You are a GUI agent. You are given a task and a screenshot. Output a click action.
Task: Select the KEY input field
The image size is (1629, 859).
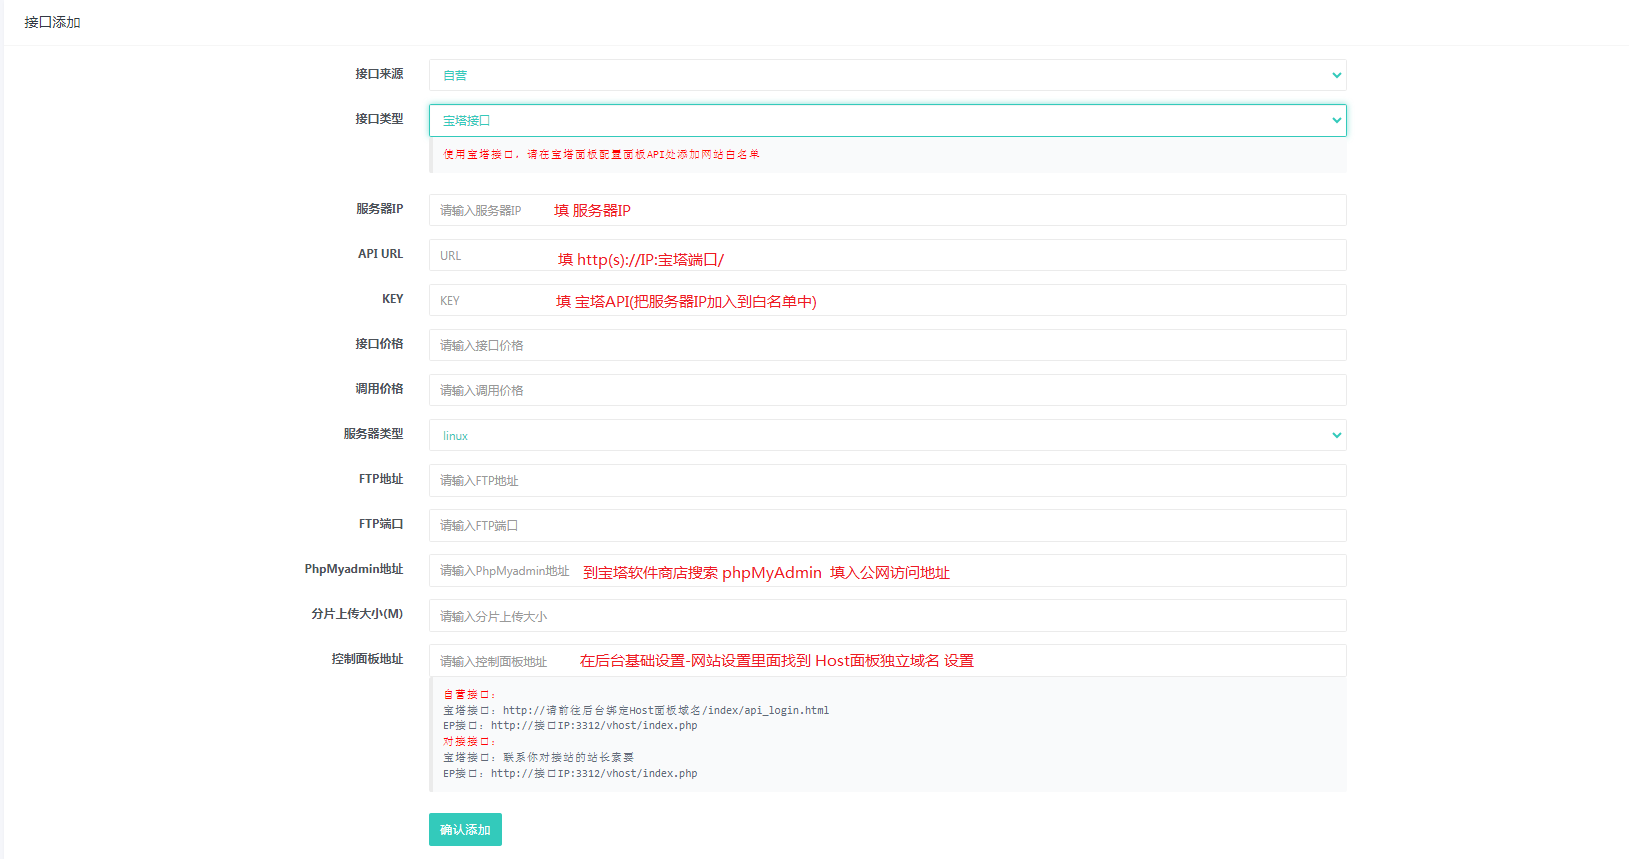click(886, 300)
